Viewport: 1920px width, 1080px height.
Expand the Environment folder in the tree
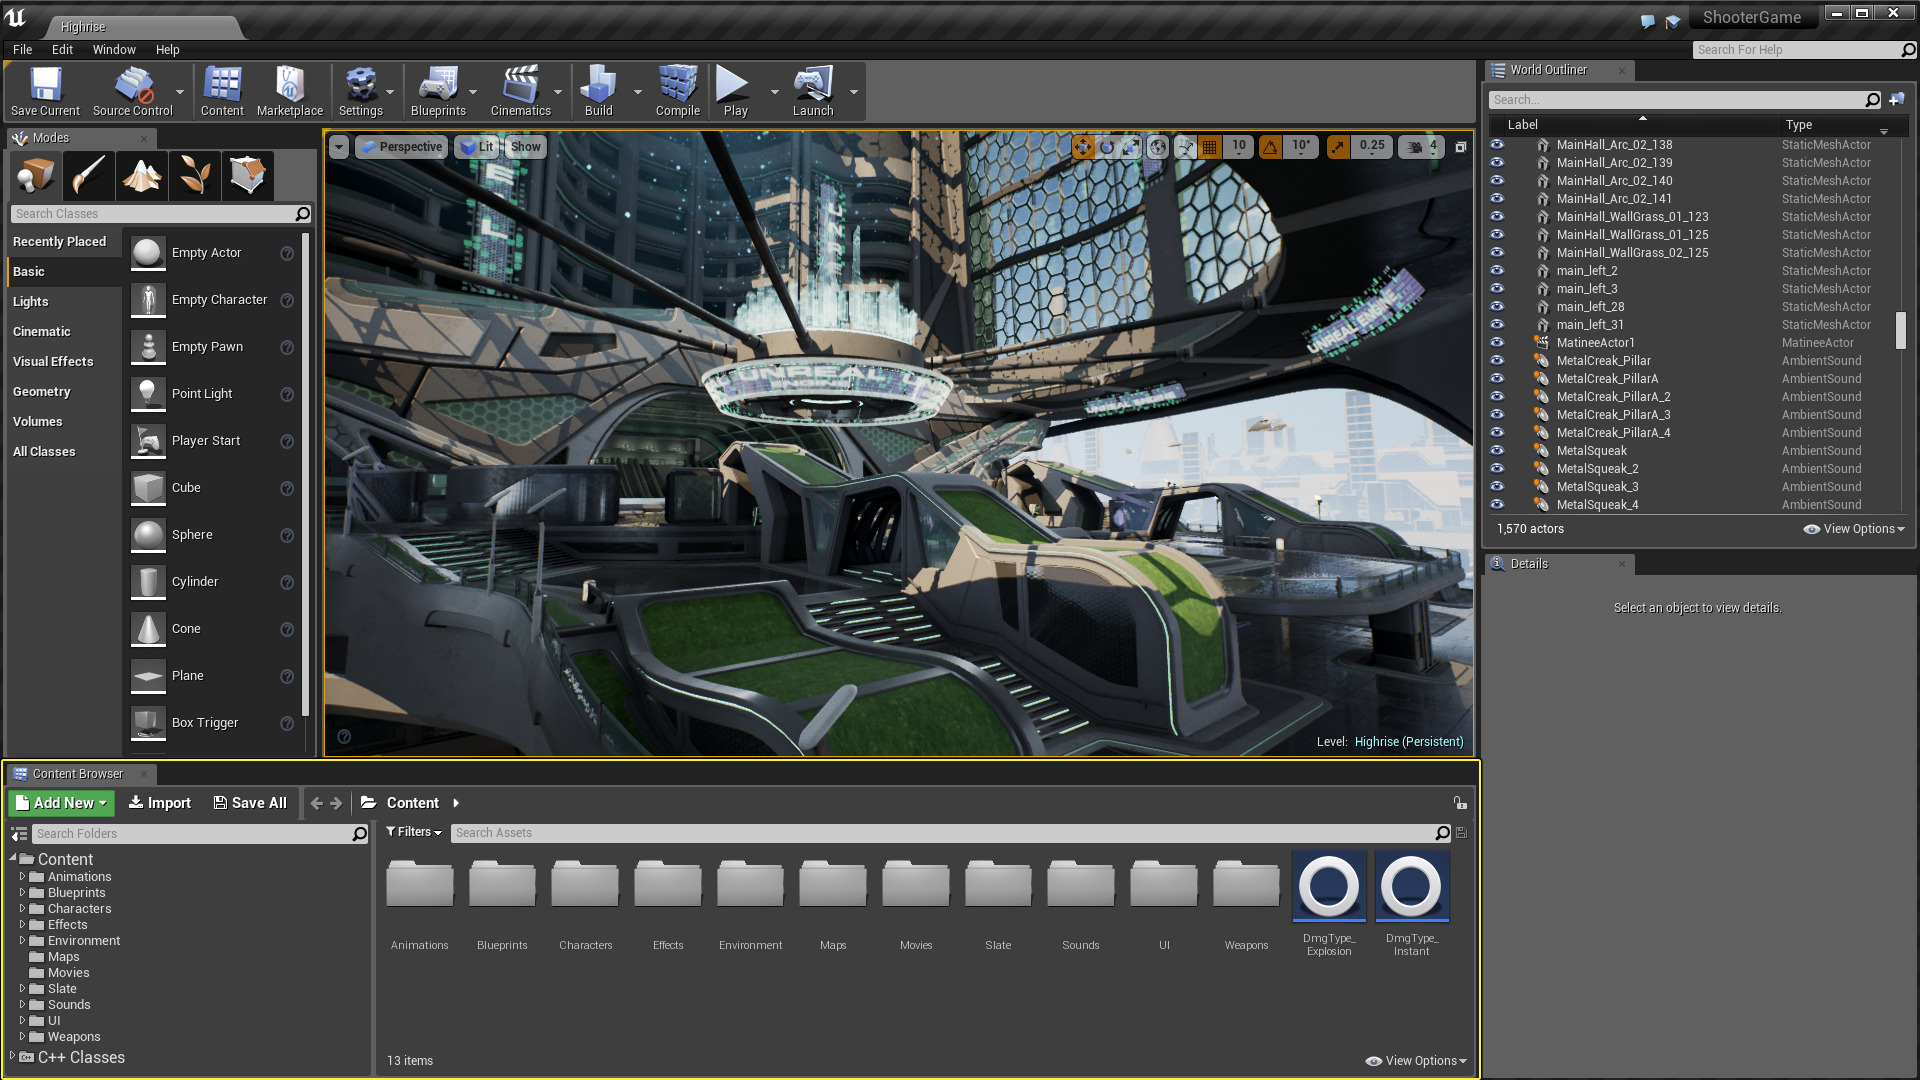point(22,941)
